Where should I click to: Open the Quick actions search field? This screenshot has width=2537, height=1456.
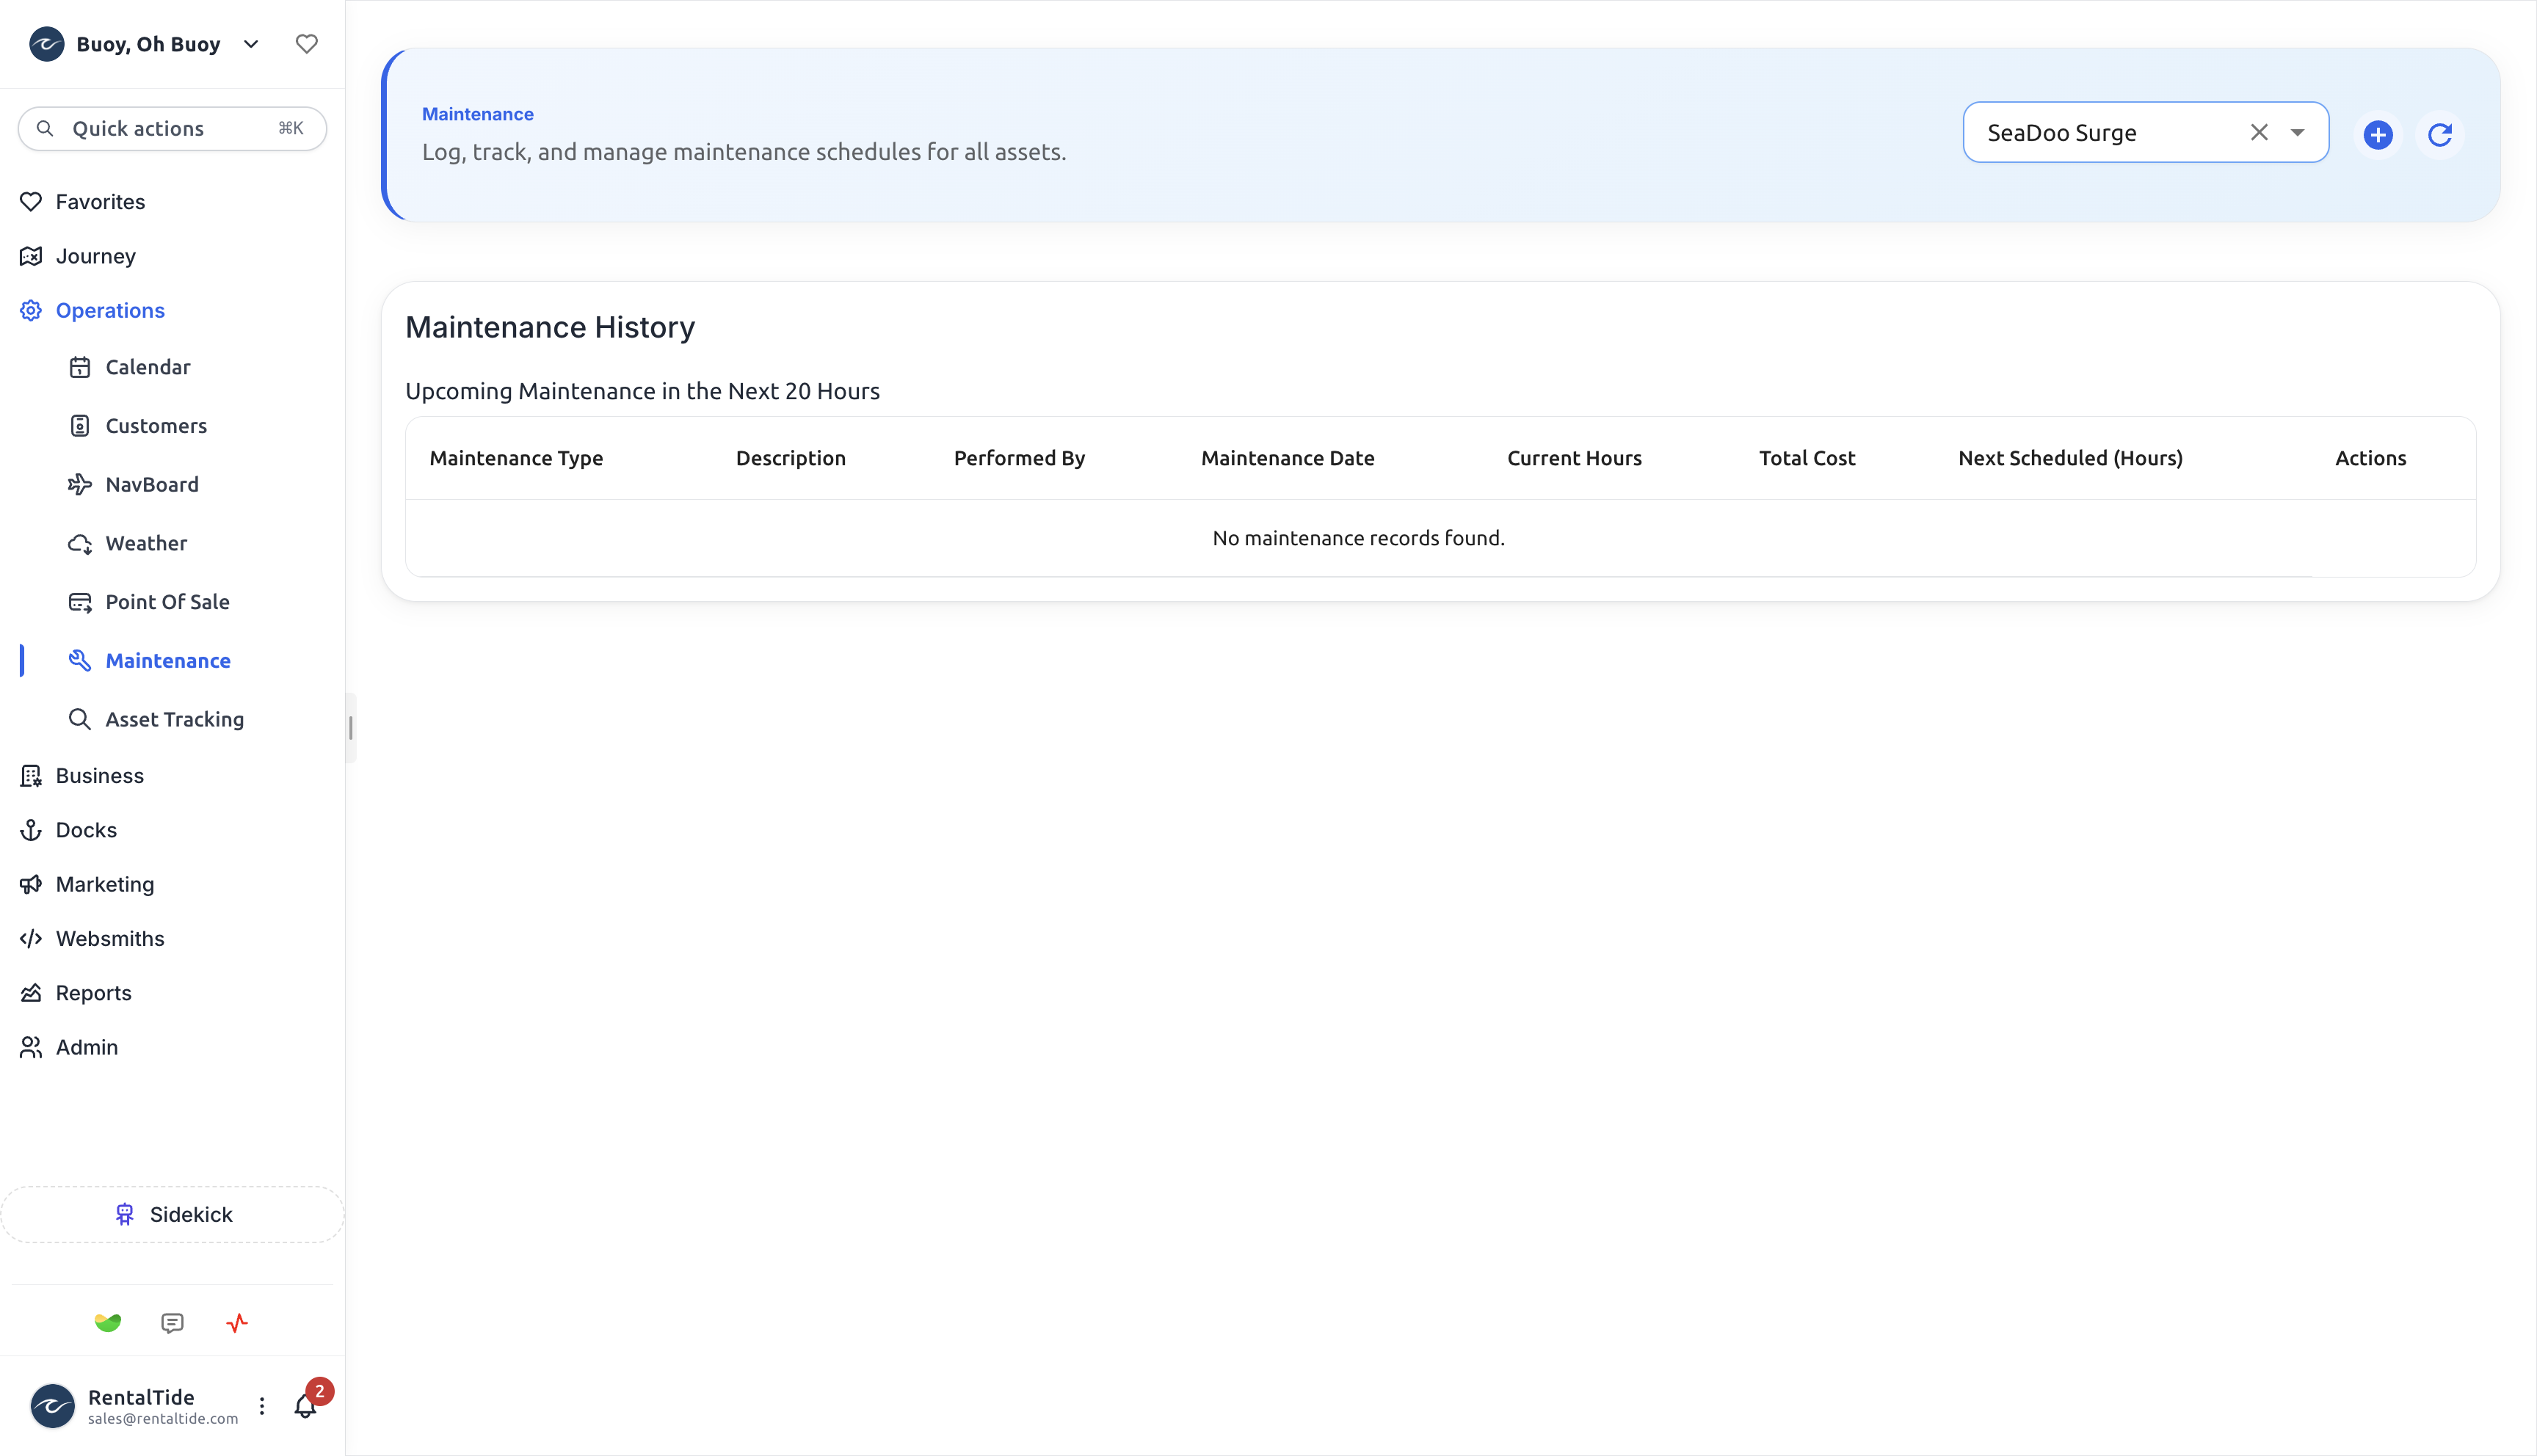point(172,129)
